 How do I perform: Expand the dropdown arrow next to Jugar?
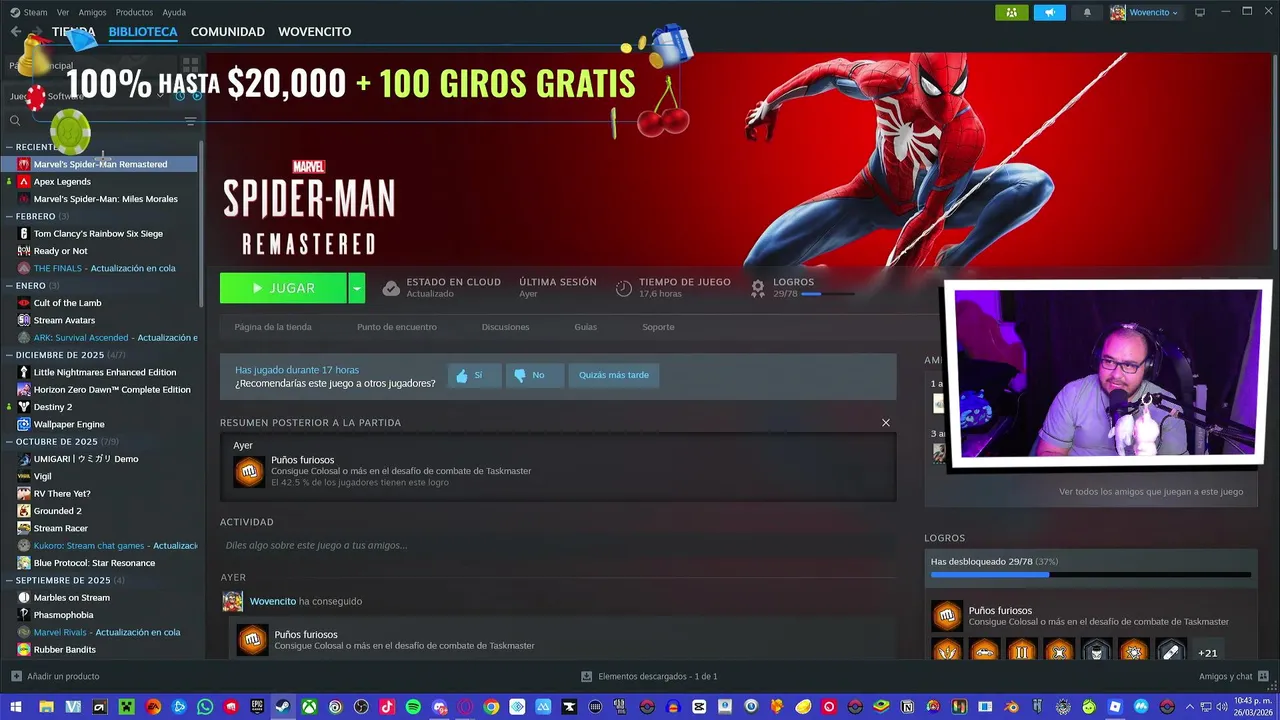point(357,288)
